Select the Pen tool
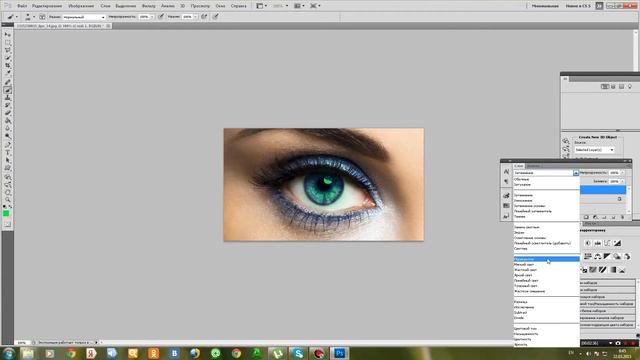This screenshot has height=360, width=640. [8, 145]
